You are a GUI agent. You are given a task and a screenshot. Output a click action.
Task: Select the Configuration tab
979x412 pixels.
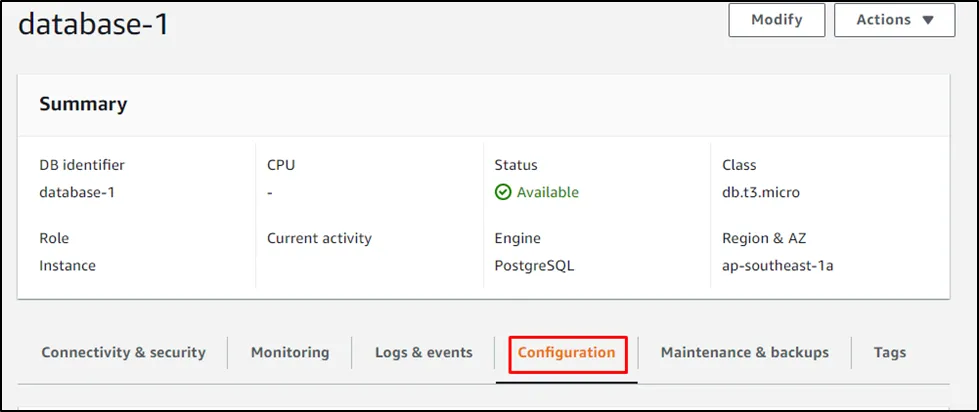coord(566,352)
